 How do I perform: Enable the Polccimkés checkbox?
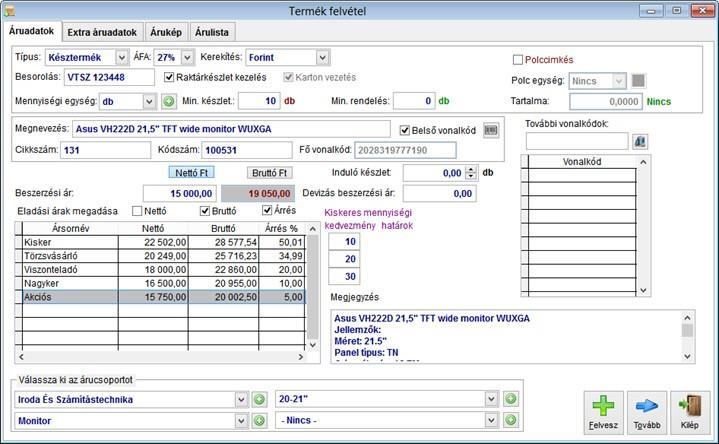click(x=518, y=60)
